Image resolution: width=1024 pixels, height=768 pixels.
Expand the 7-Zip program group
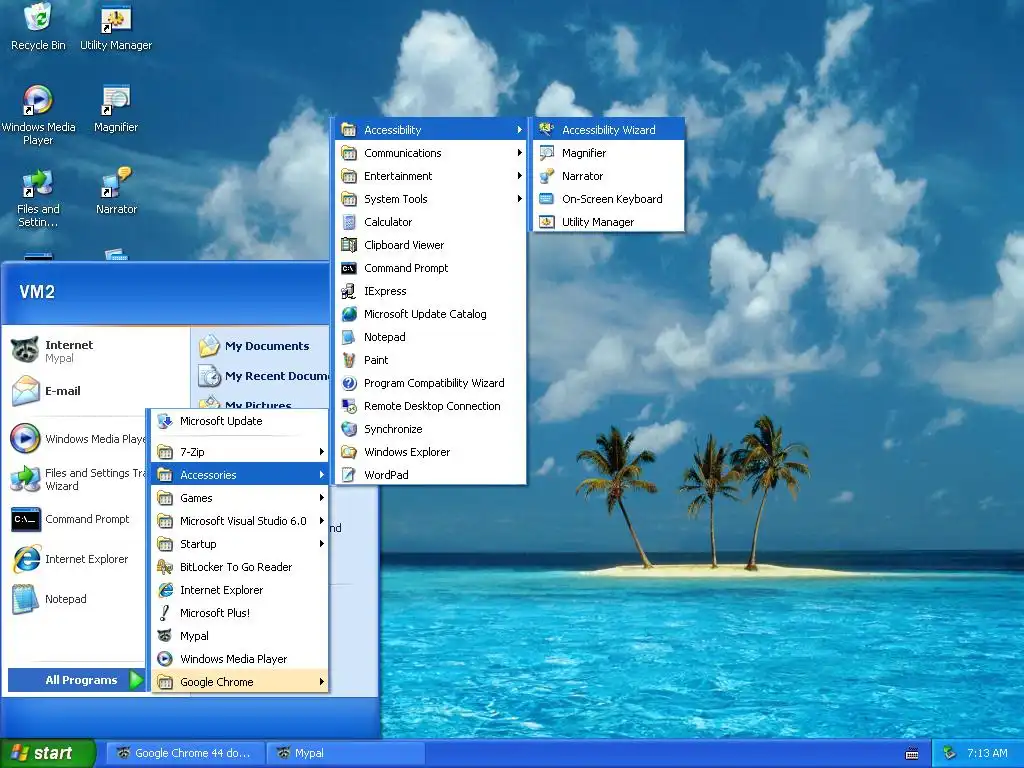240,452
